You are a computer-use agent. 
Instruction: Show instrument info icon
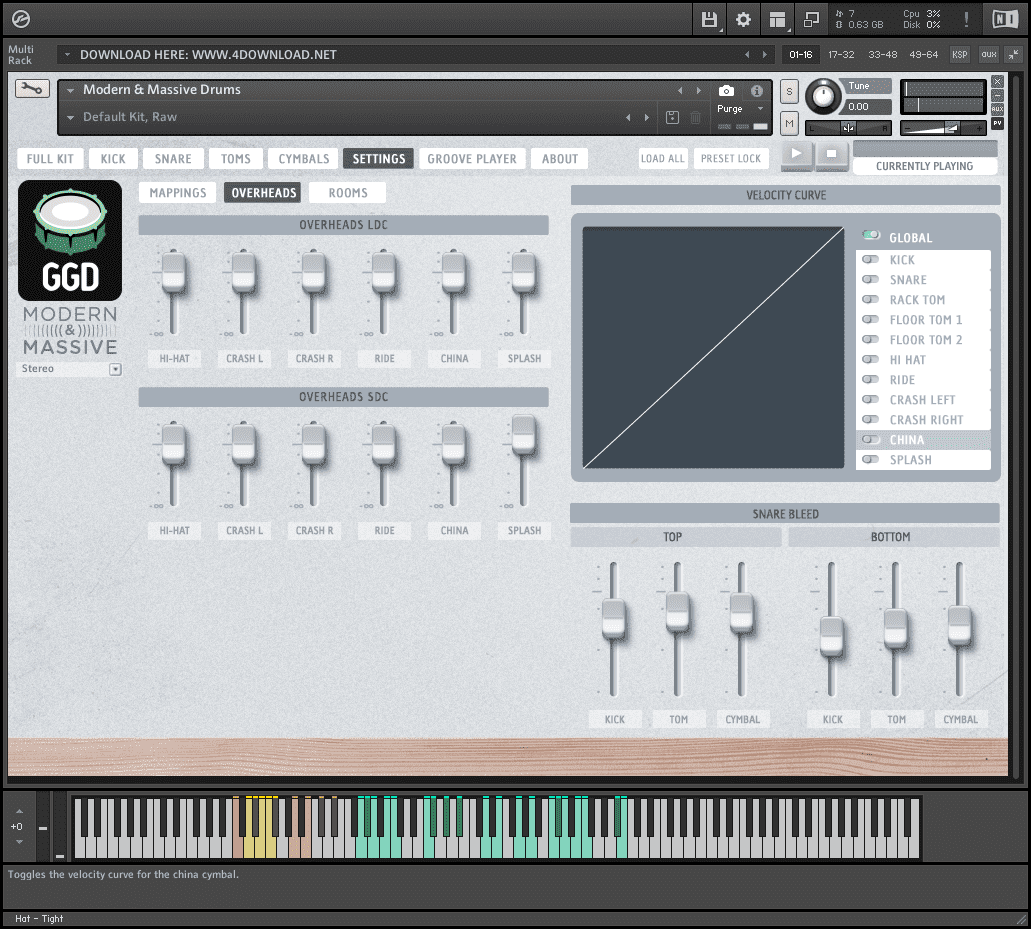(757, 91)
